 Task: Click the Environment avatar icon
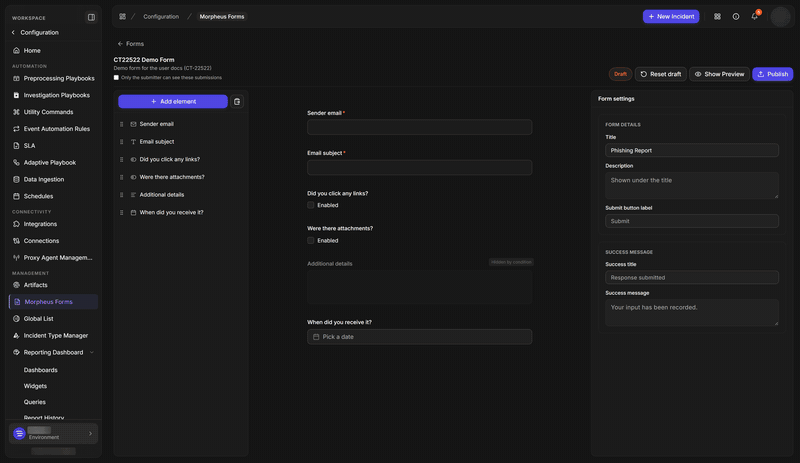pos(19,434)
